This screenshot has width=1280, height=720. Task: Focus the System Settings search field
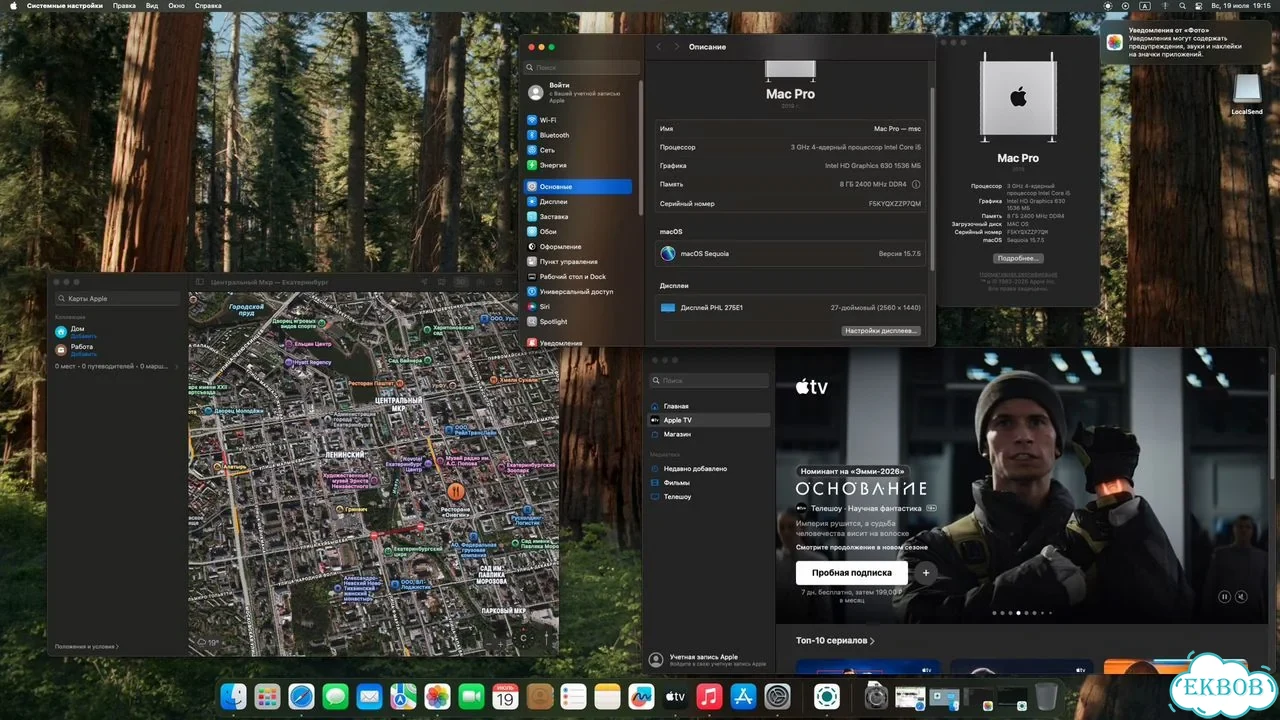(x=583, y=67)
